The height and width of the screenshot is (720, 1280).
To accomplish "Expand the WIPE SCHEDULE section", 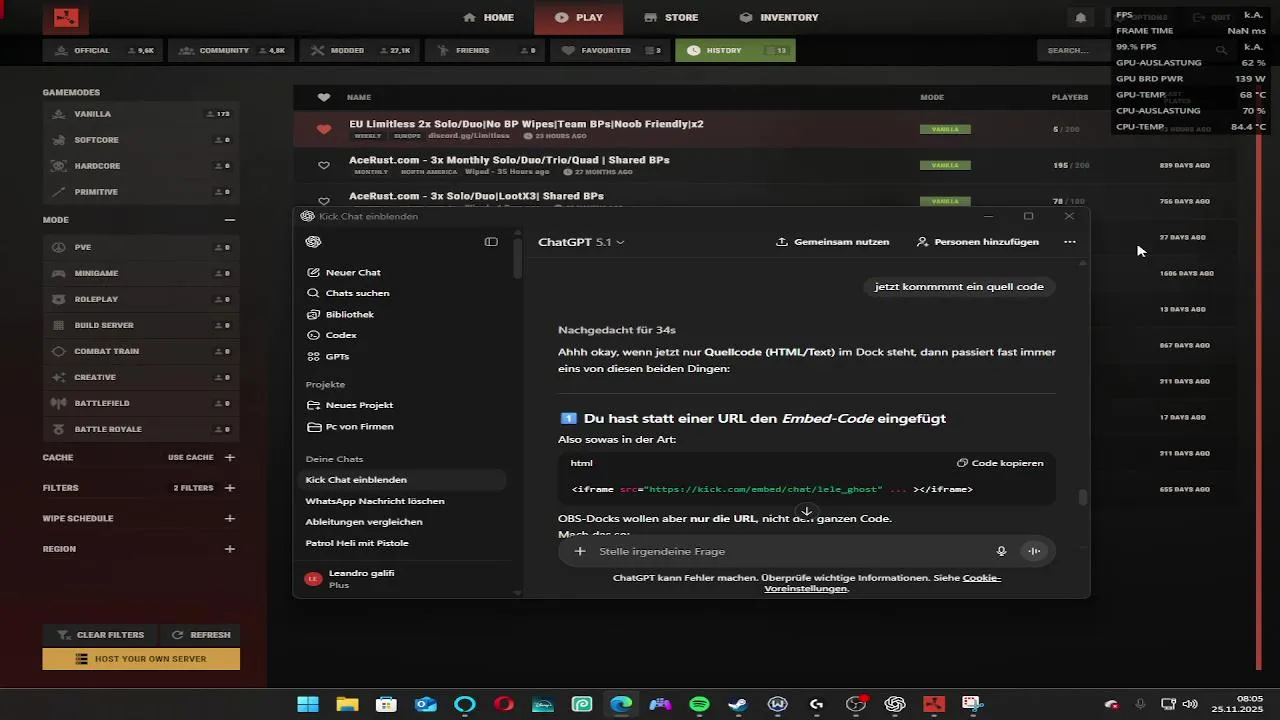I will pyautogui.click(x=230, y=518).
